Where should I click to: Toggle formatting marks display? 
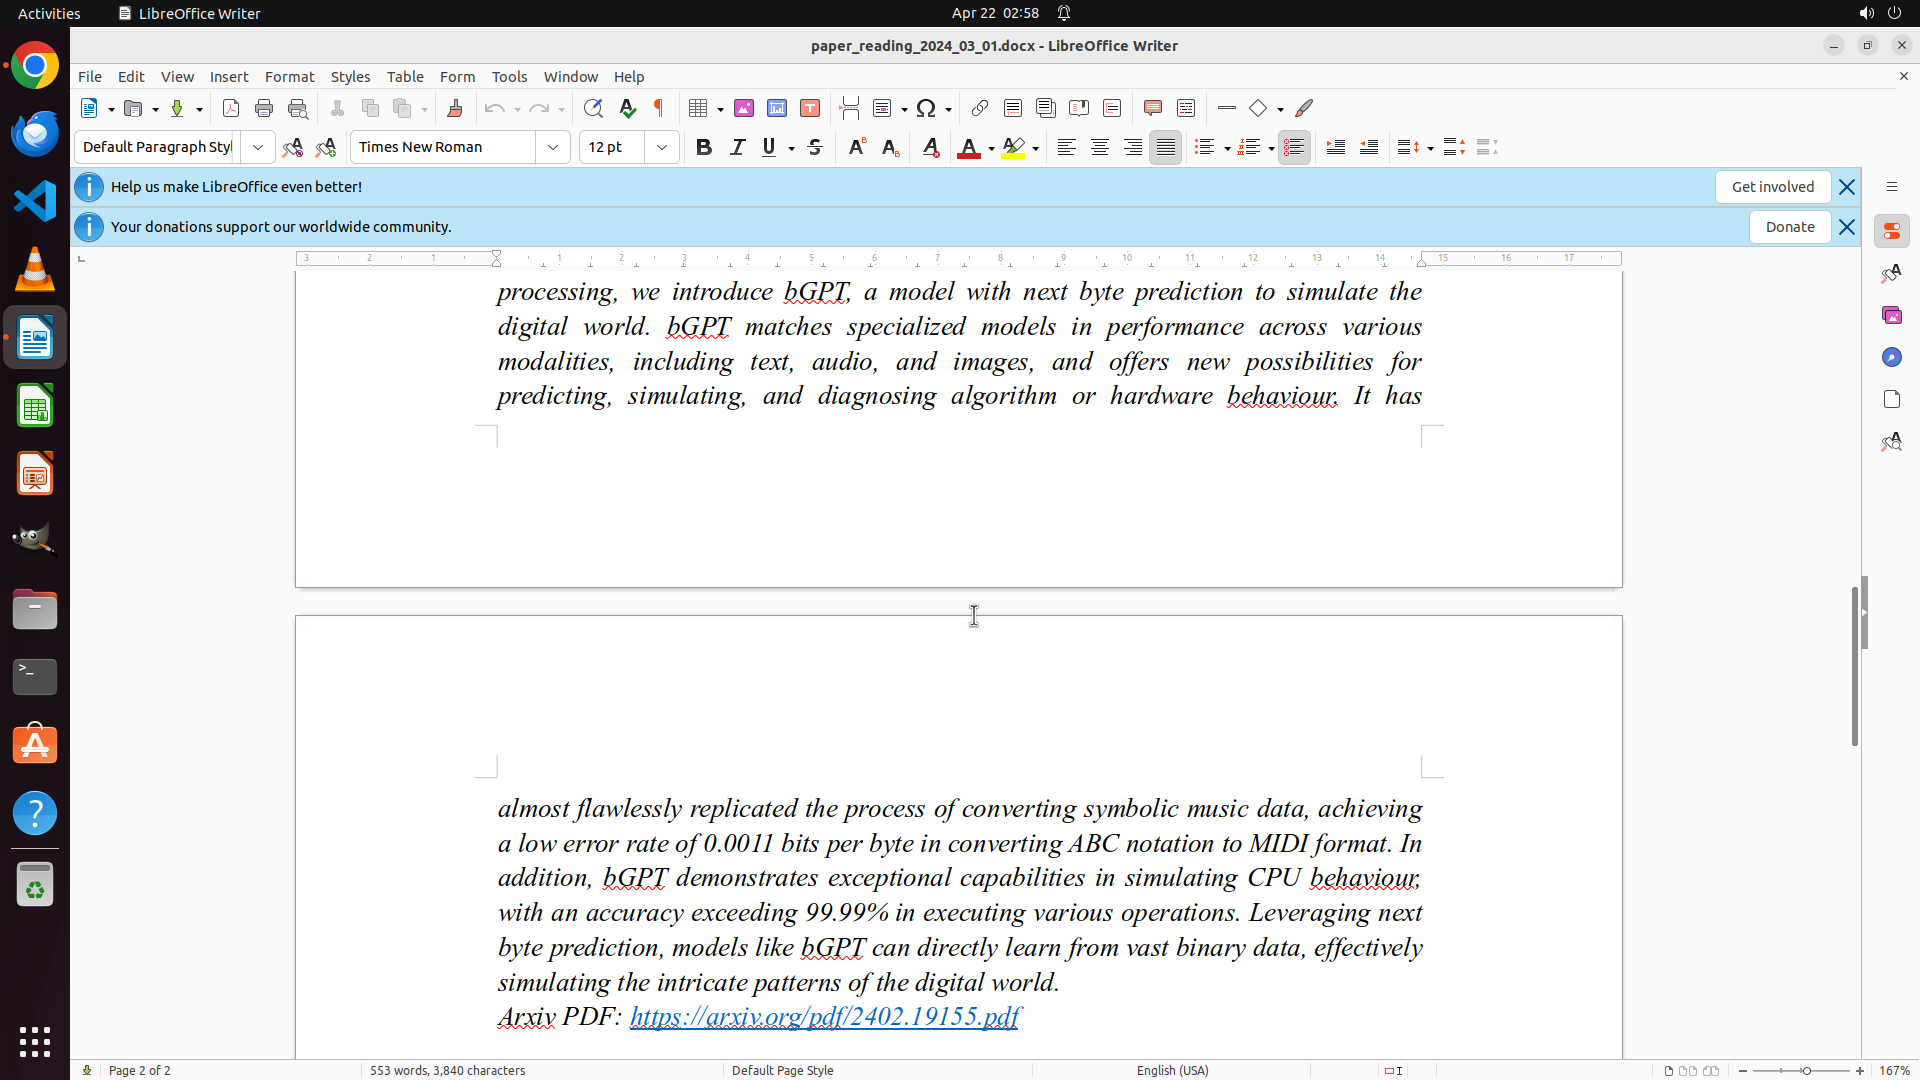coord(659,108)
